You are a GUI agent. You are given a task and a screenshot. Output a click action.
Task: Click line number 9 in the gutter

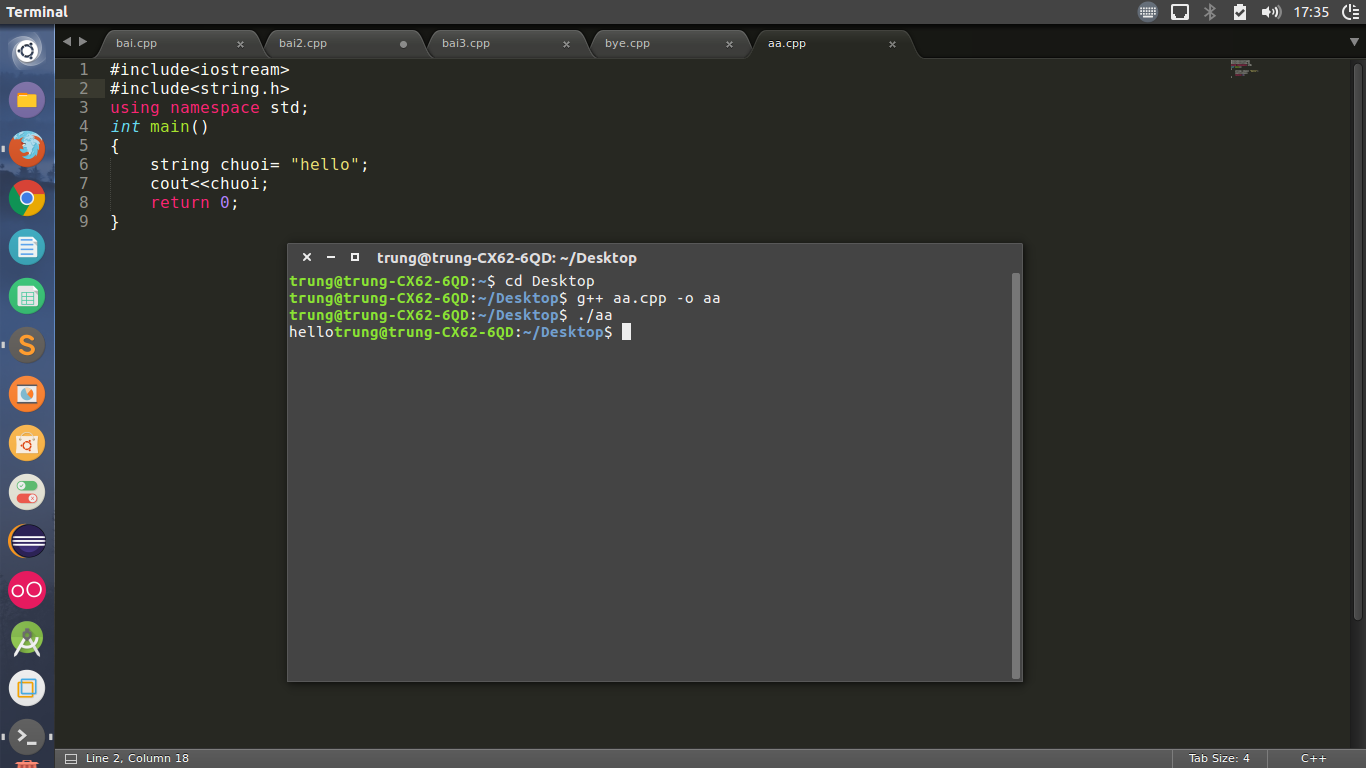point(84,221)
